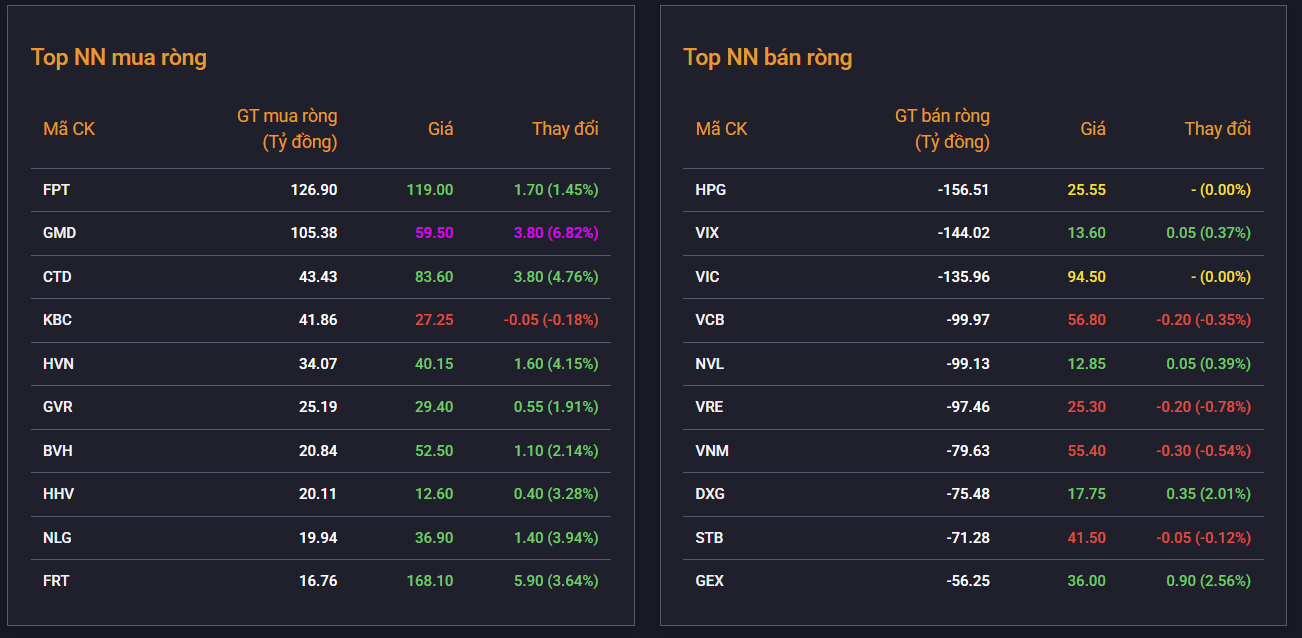
Task: Sort by 'Thay đổi' in net sell table
Action: point(1217,129)
